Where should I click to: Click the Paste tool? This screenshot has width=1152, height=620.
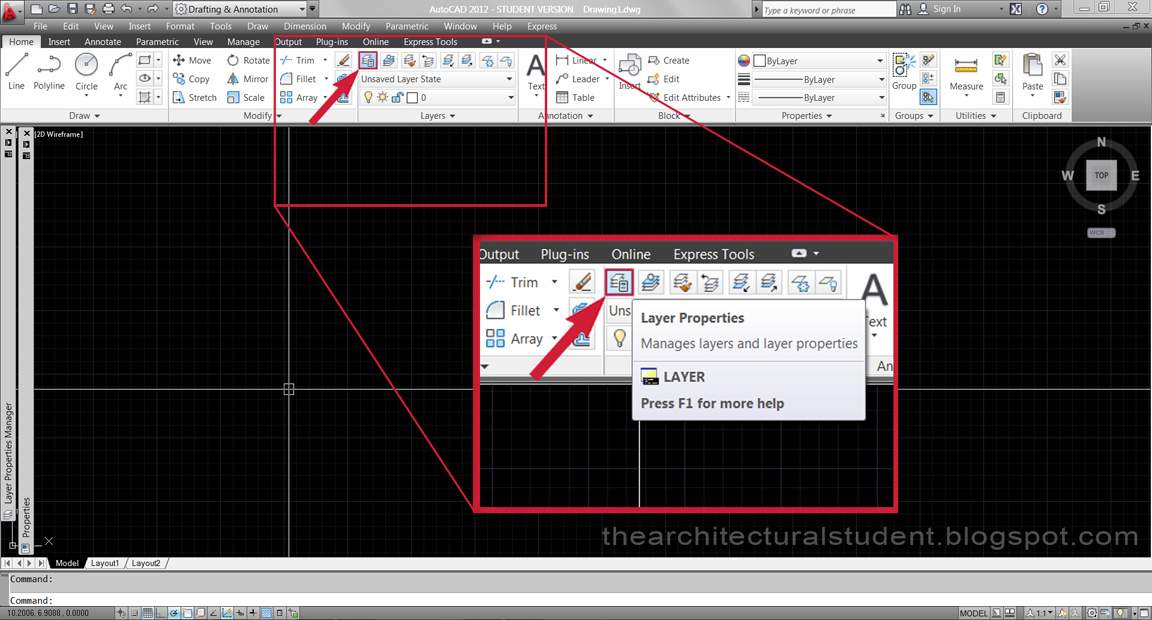pyautogui.click(x=1032, y=73)
